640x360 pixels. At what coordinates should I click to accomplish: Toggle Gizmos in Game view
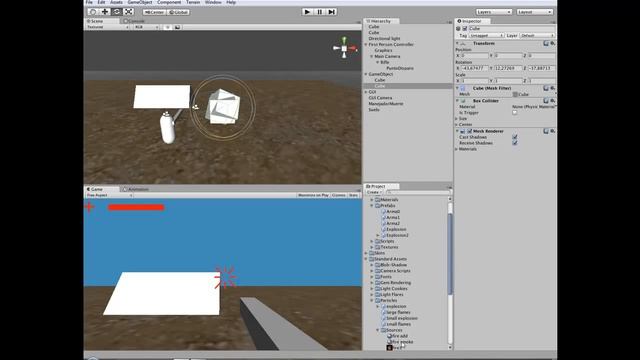338,195
